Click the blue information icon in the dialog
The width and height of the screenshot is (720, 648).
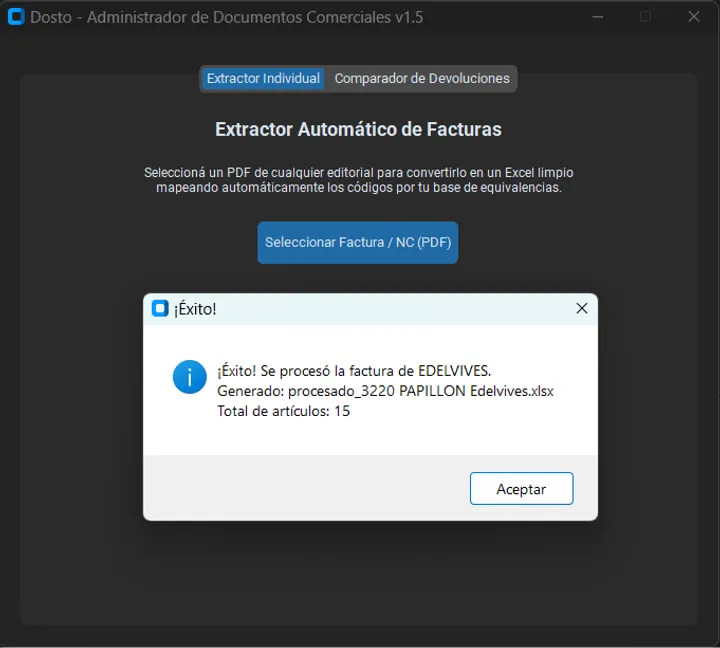190,377
